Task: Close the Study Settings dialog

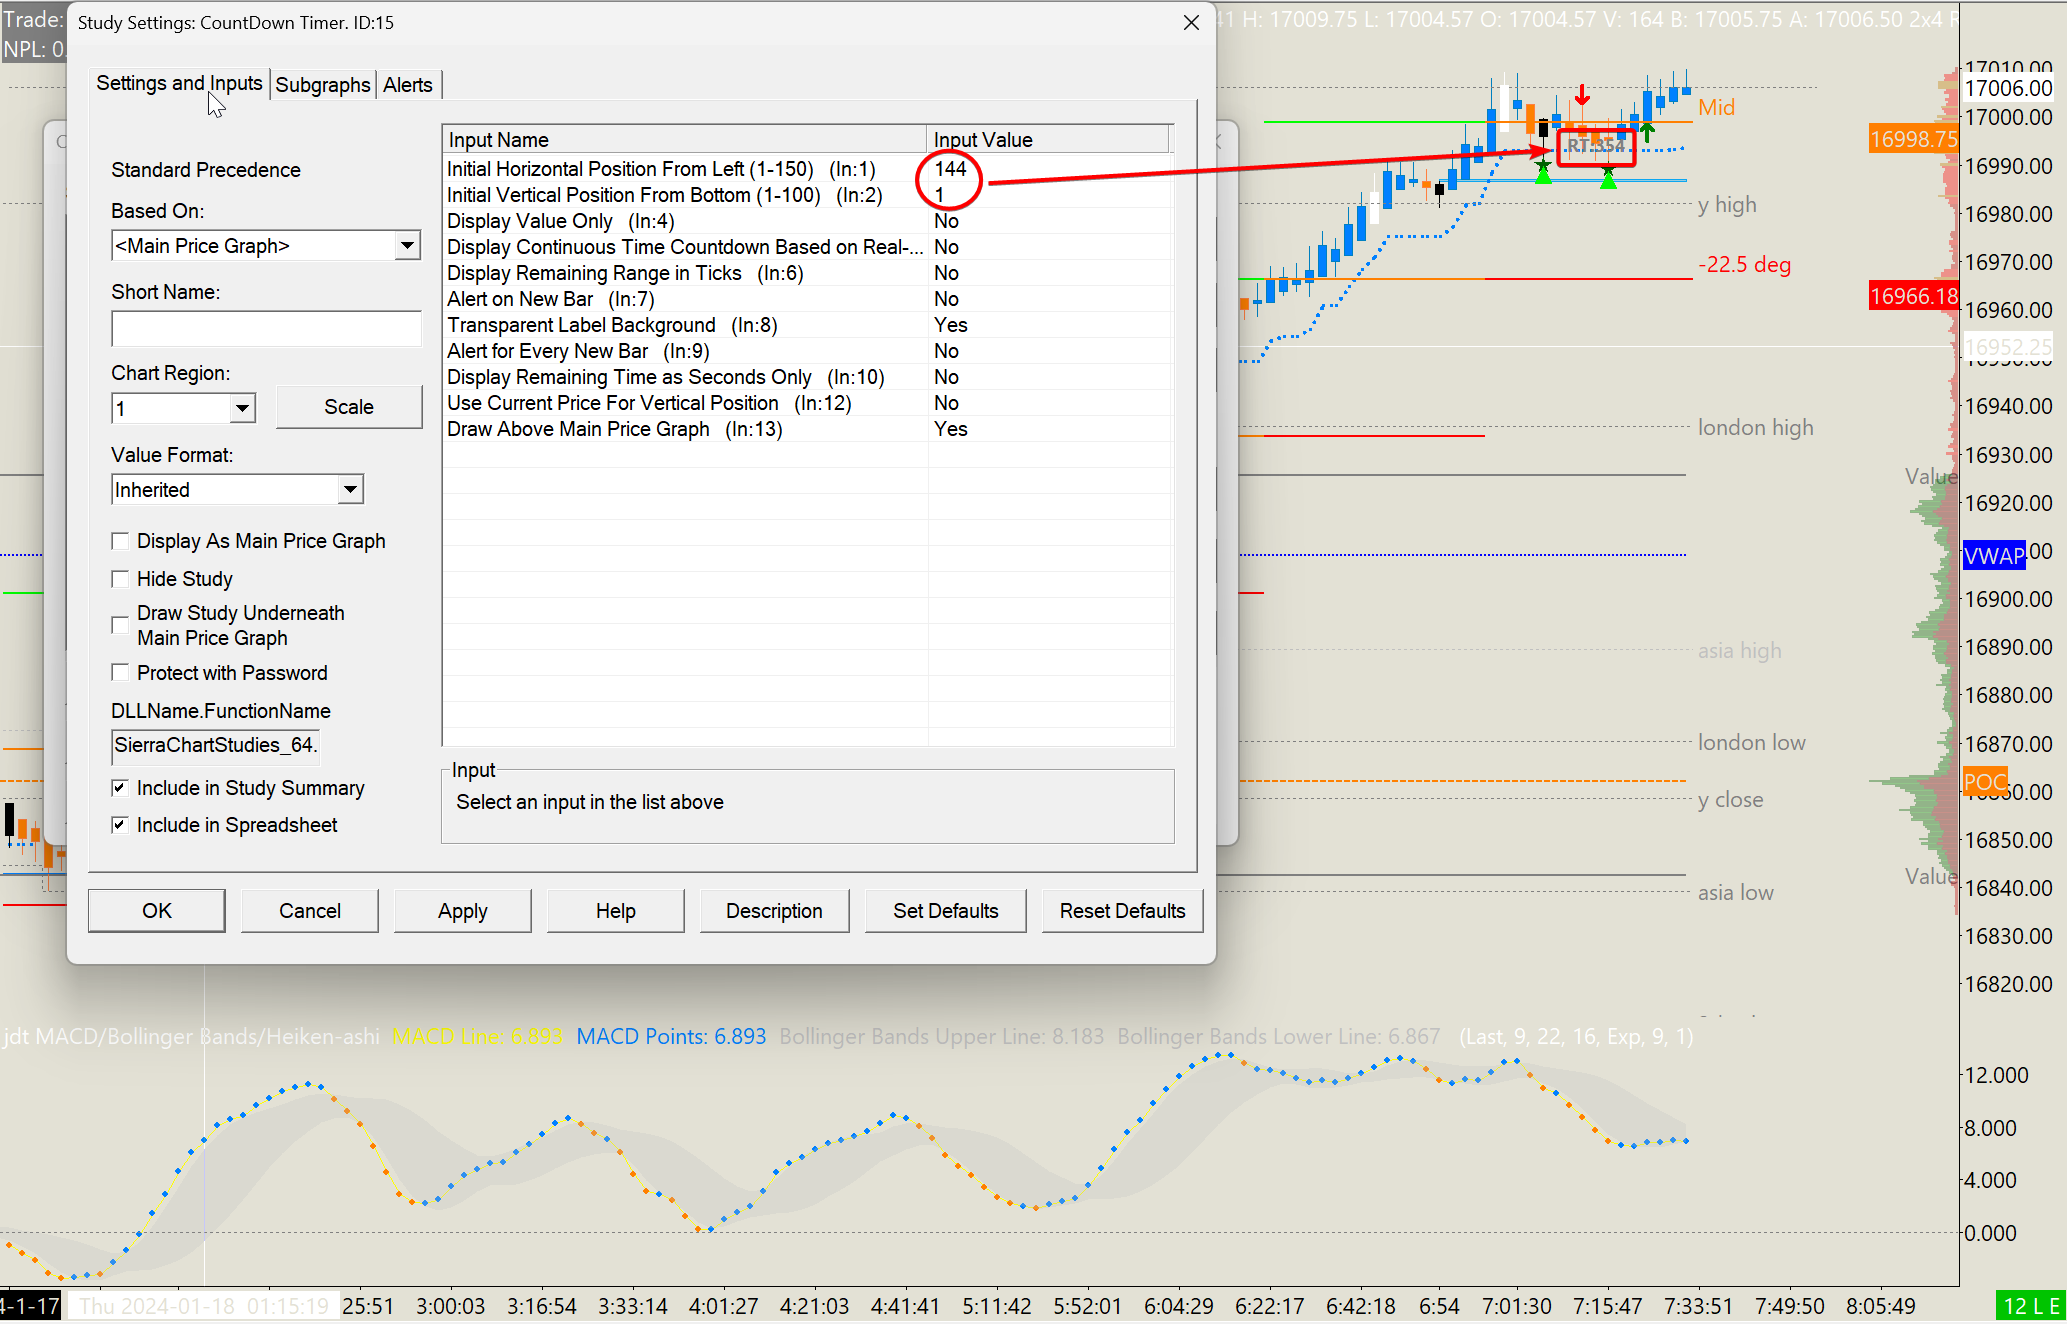Action: [1190, 22]
